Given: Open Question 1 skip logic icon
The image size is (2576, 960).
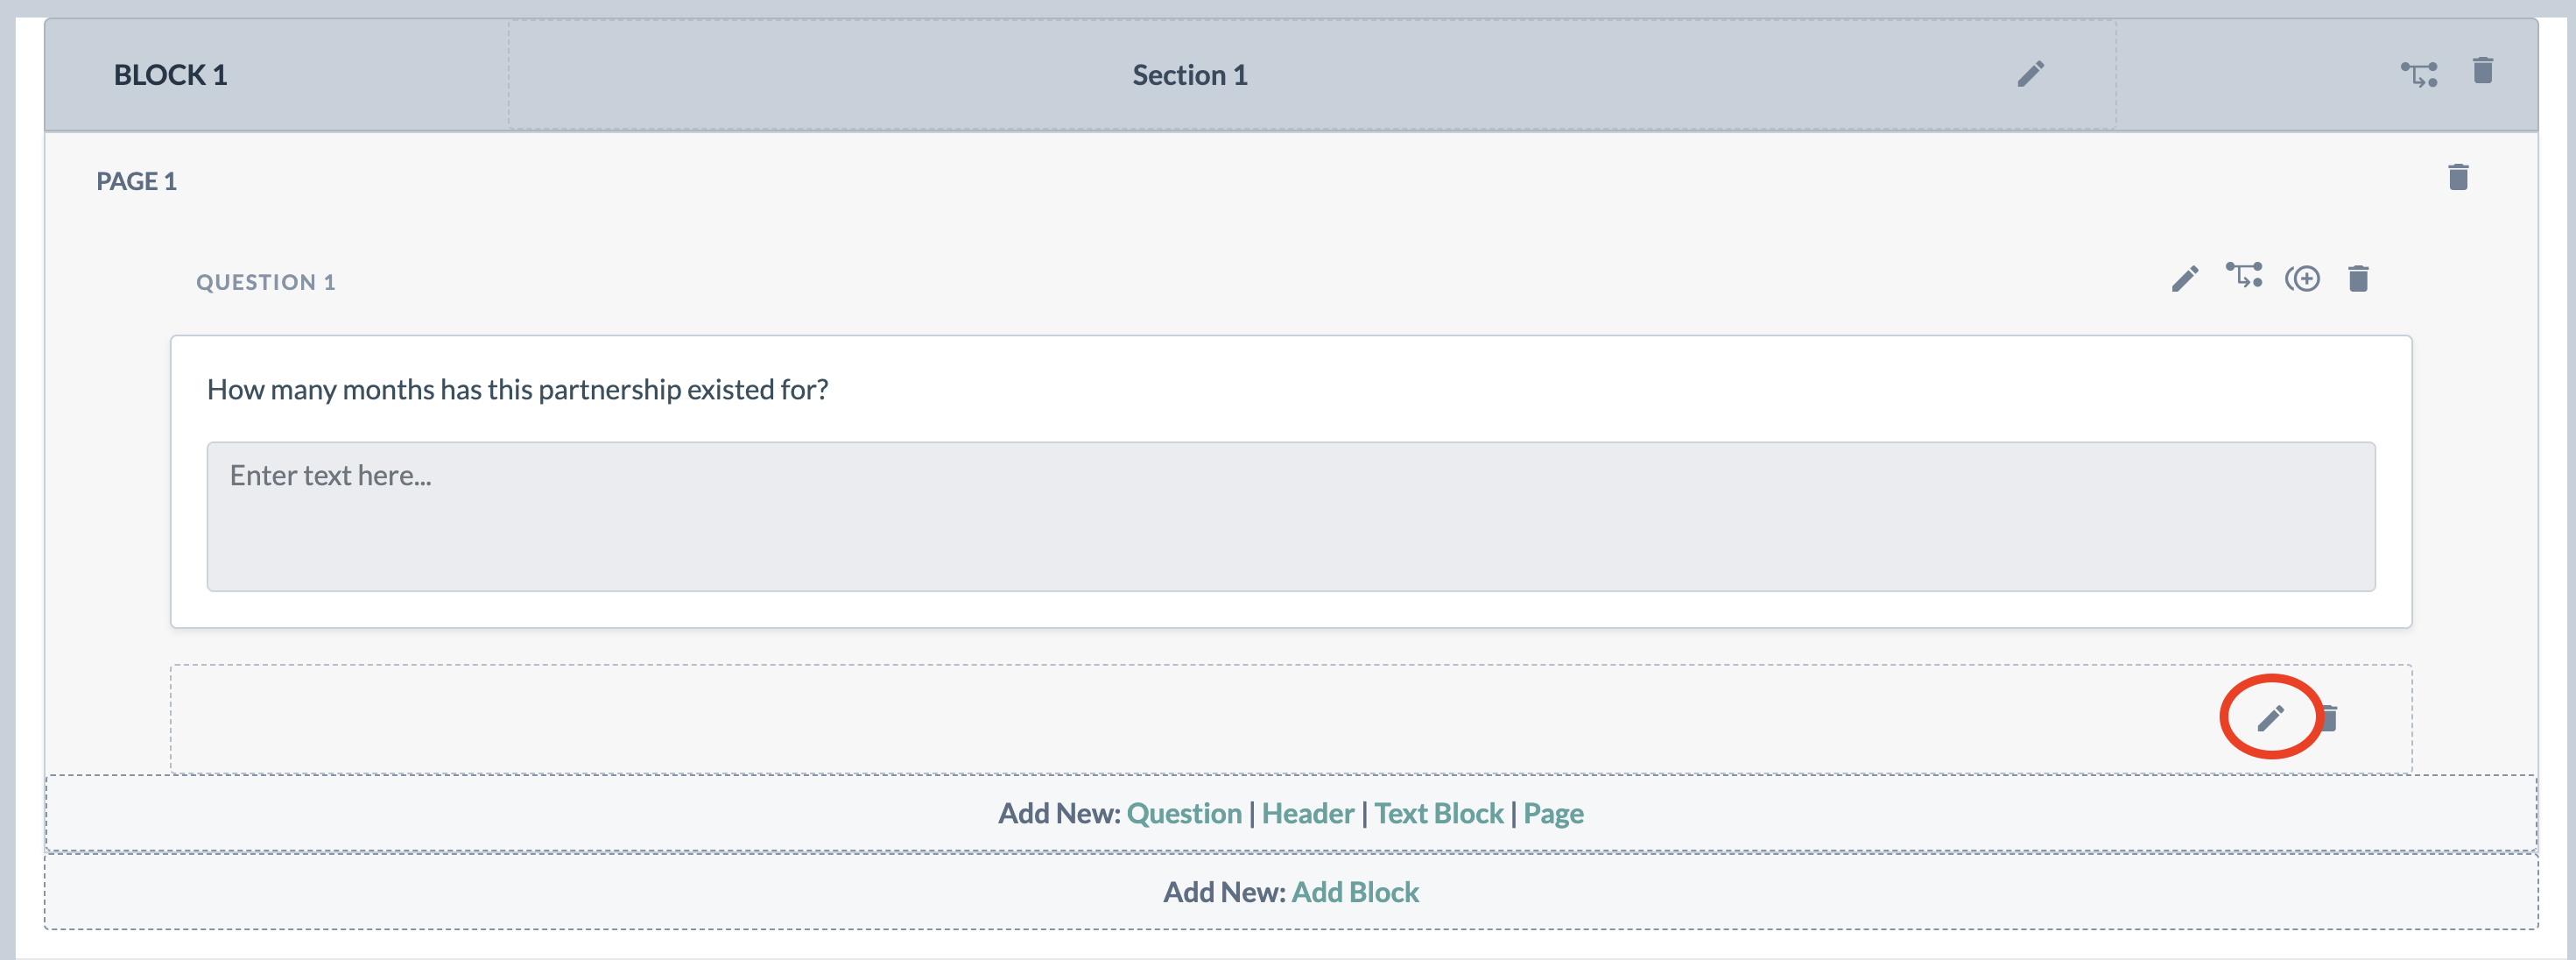Looking at the screenshot, I should [2244, 275].
